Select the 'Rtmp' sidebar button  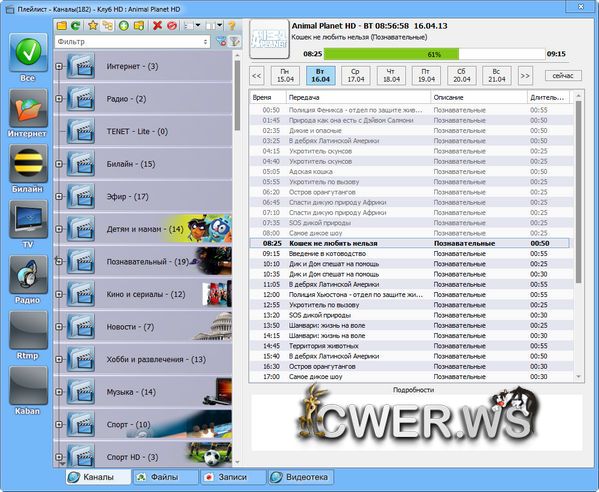(x=28, y=330)
